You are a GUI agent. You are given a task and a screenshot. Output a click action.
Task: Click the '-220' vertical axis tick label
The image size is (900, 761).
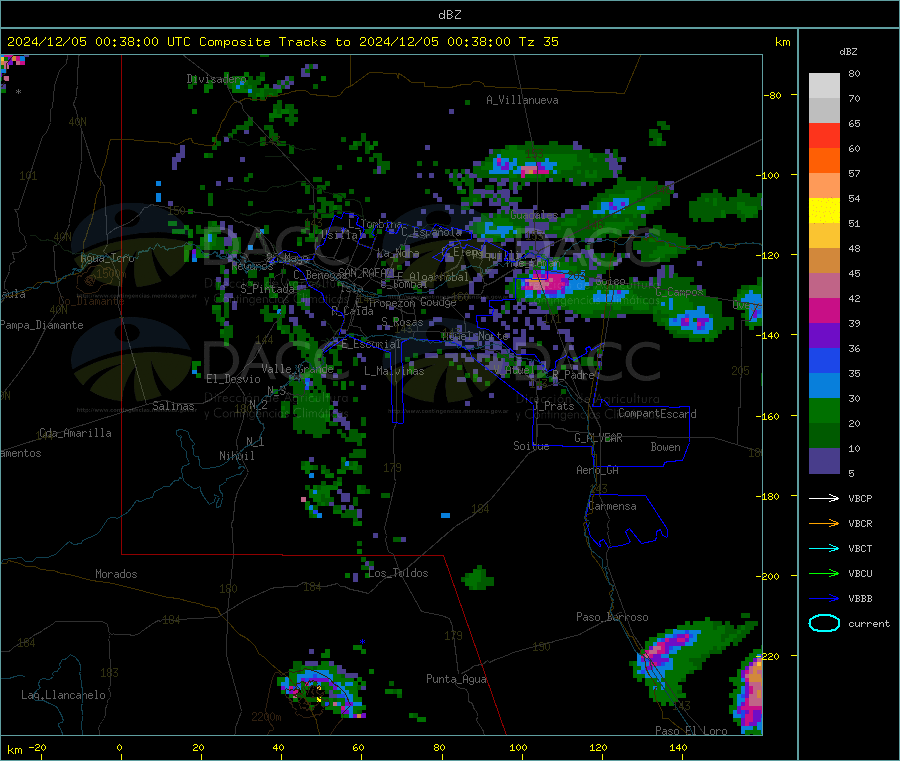(769, 657)
